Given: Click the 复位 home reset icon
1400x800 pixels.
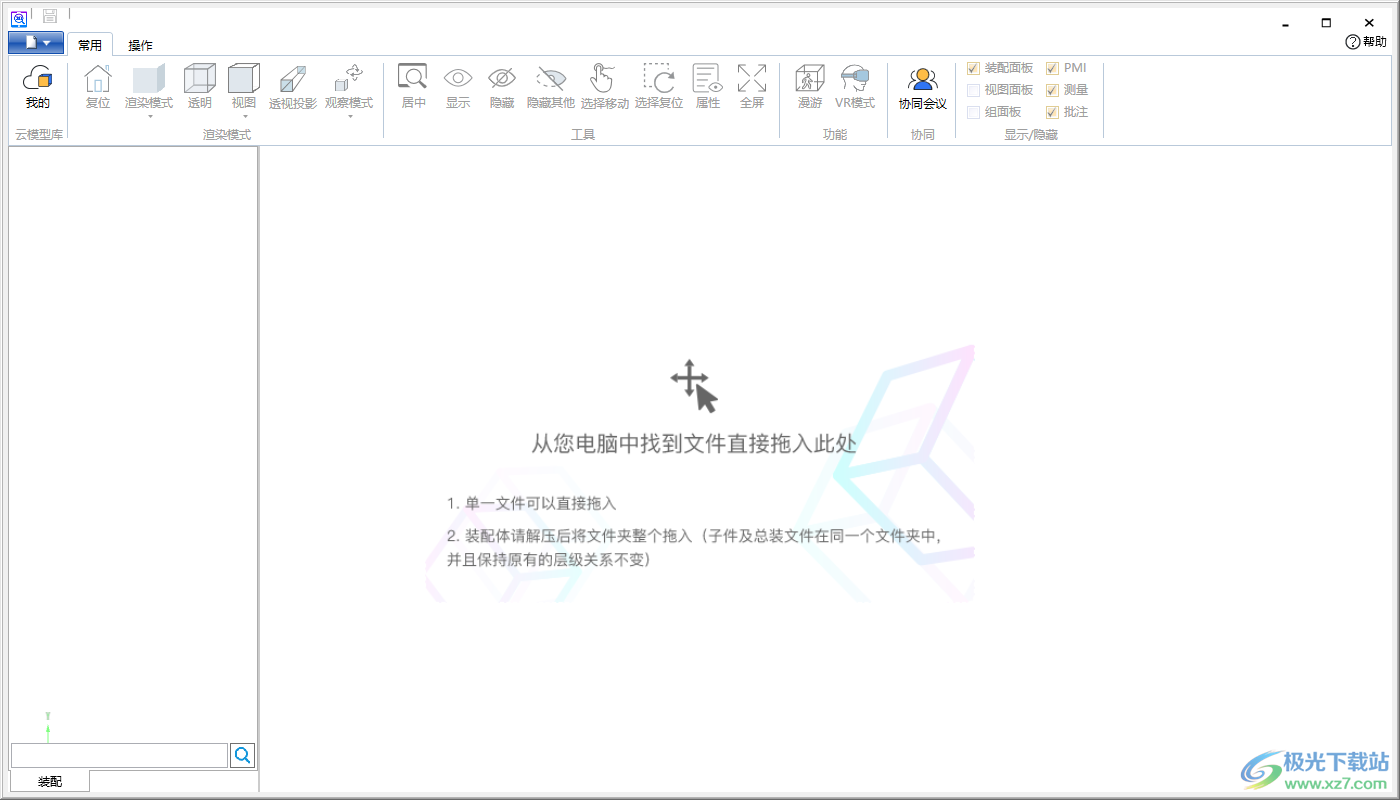Looking at the screenshot, I should [98, 88].
